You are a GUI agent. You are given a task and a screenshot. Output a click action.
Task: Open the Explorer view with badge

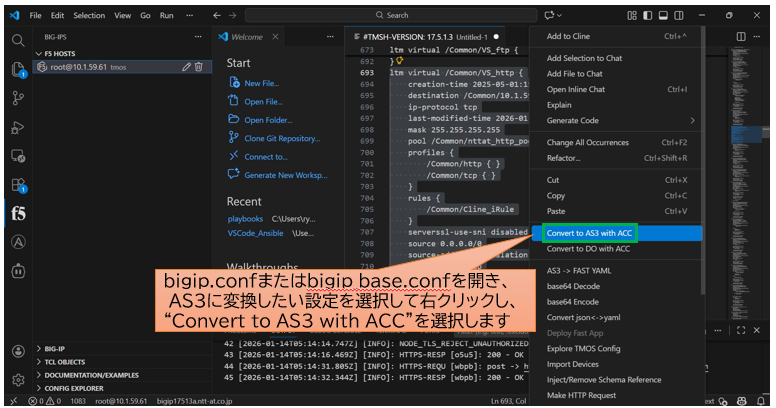click(18, 69)
